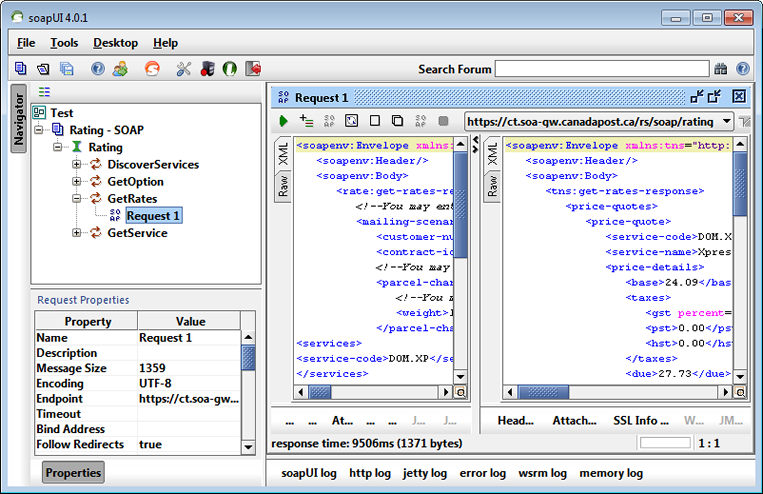Click the request editor scroll-right arrow
Screen dimensions: 763x494
coord(445,392)
